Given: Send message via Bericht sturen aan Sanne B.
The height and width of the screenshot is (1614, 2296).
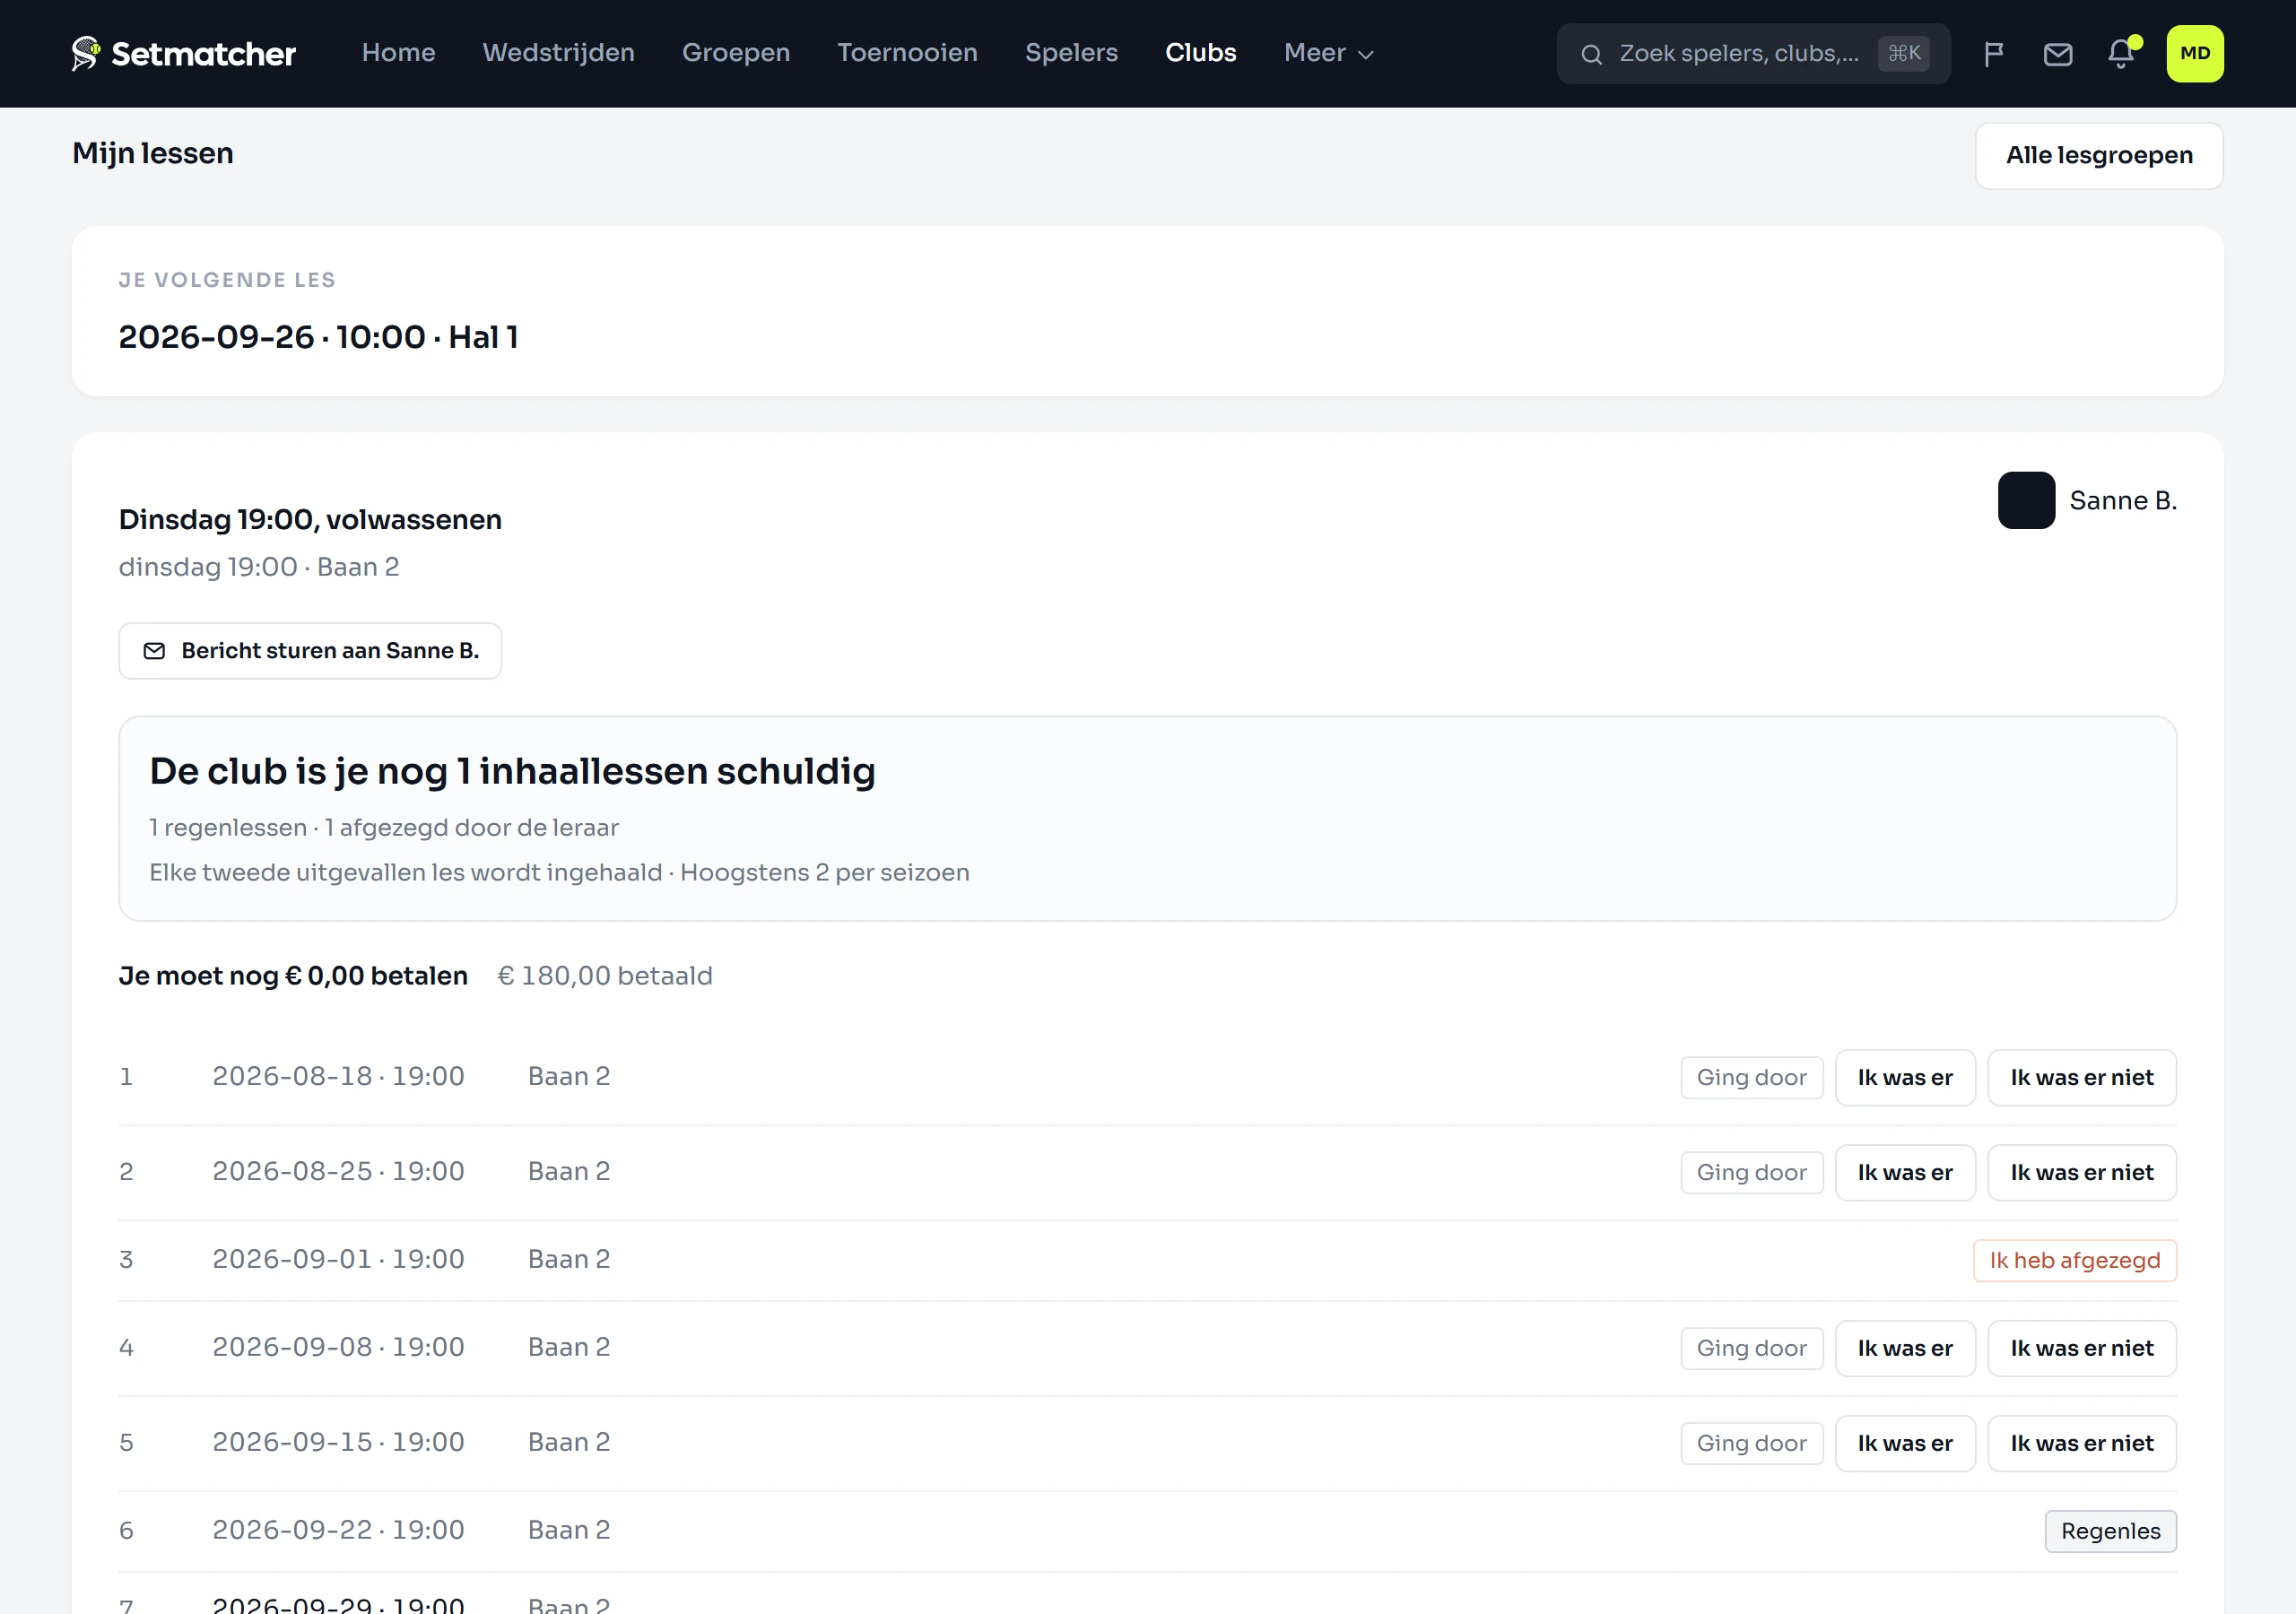Looking at the screenshot, I should point(310,651).
